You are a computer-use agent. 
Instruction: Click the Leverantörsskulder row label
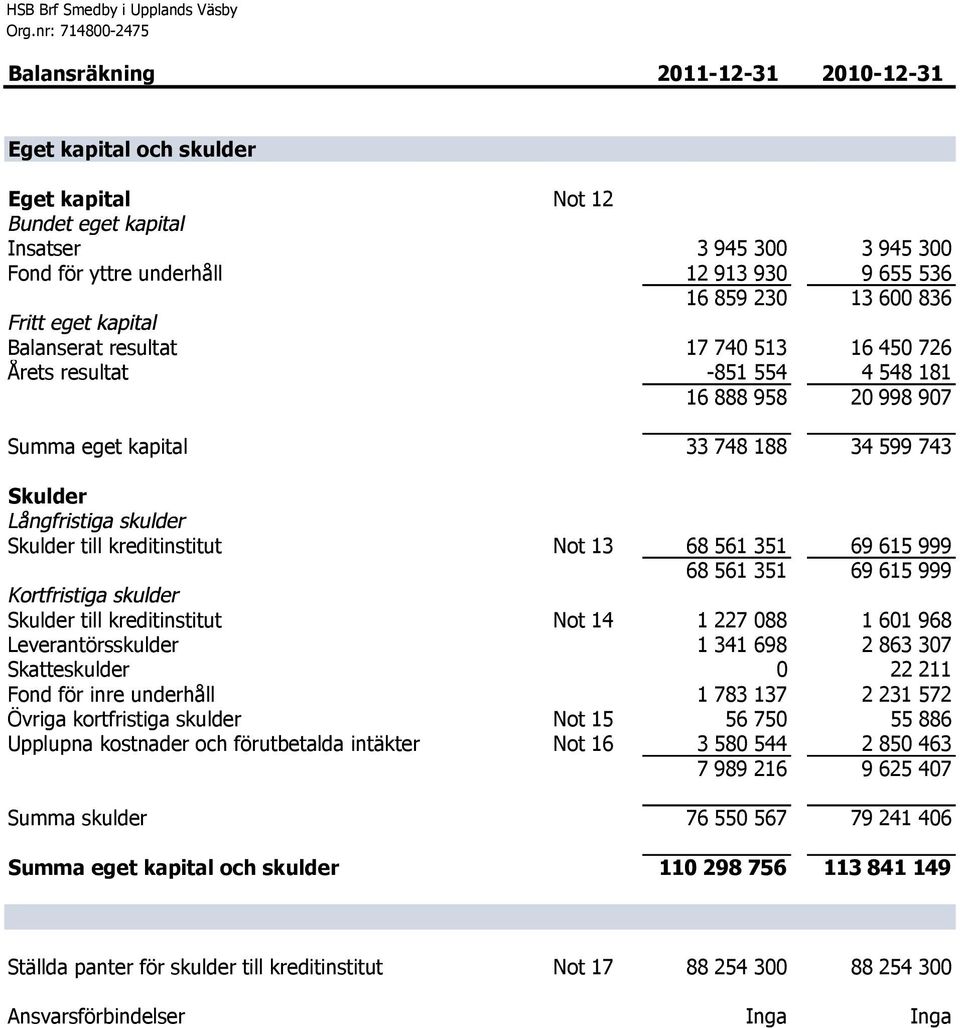tap(92, 644)
